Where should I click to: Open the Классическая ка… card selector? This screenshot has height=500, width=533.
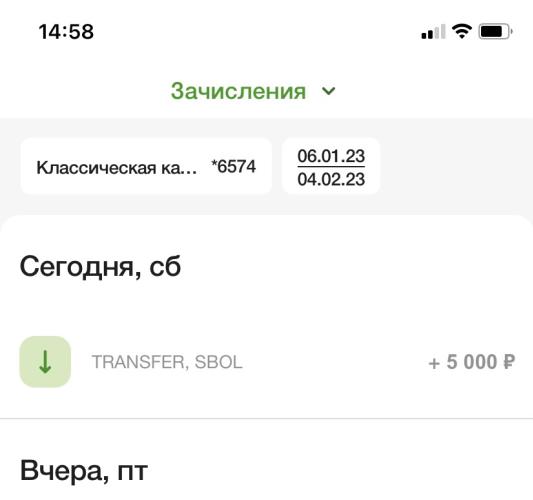(x=146, y=166)
